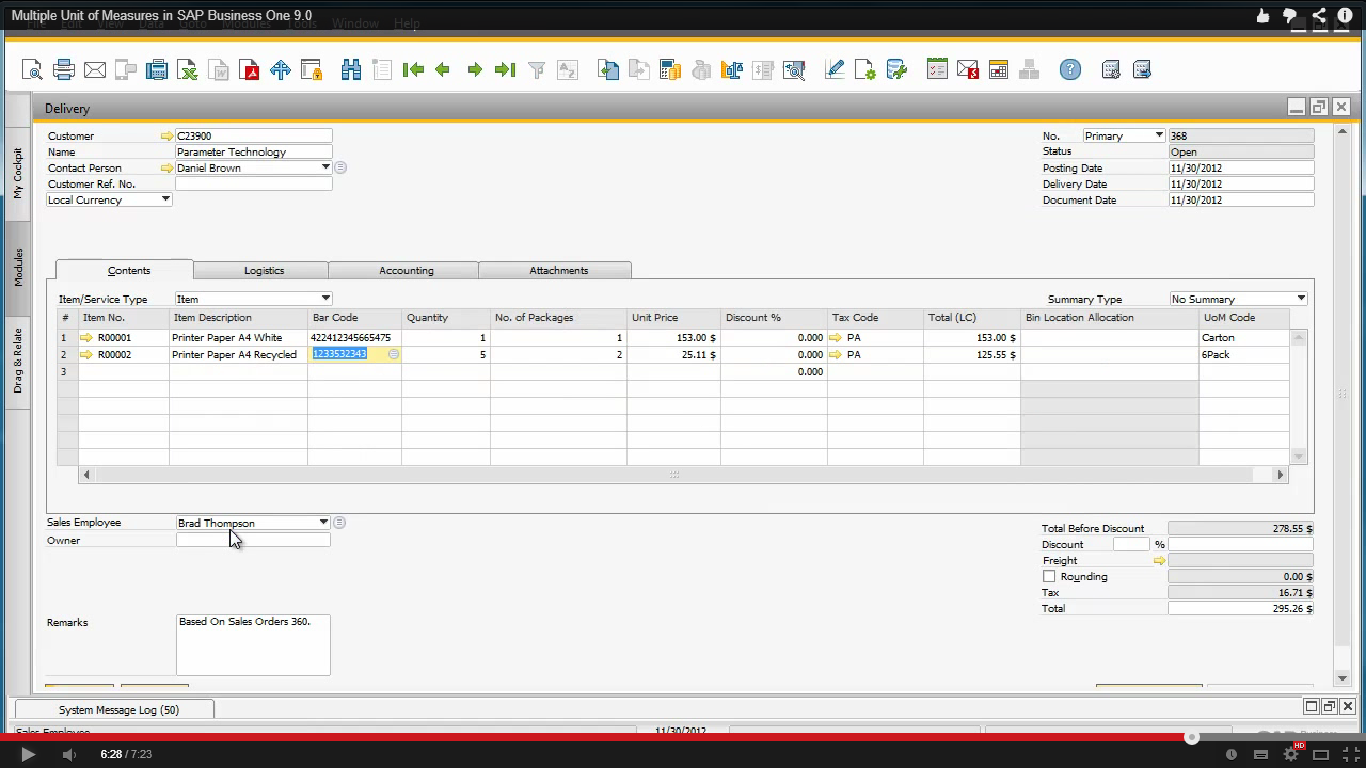1366x768 pixels.
Task: Open the Local Currency dropdown
Action: [x=166, y=200]
